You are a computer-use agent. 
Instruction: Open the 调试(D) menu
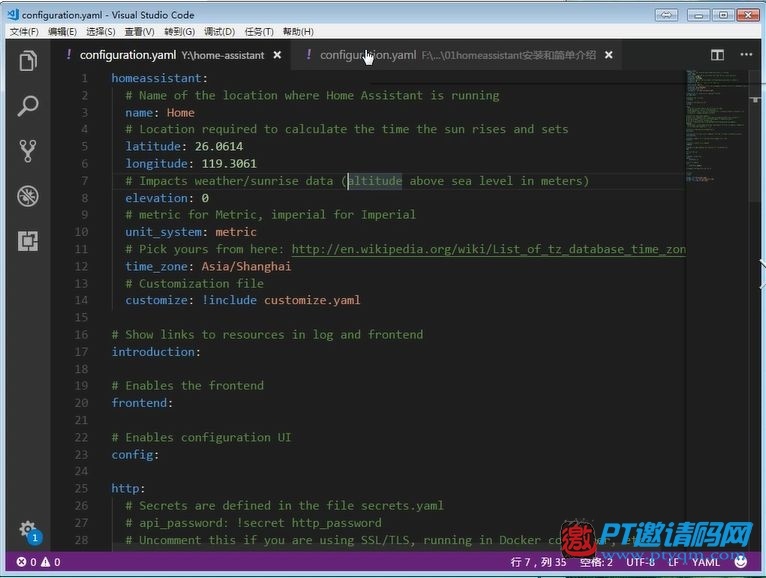click(219, 32)
